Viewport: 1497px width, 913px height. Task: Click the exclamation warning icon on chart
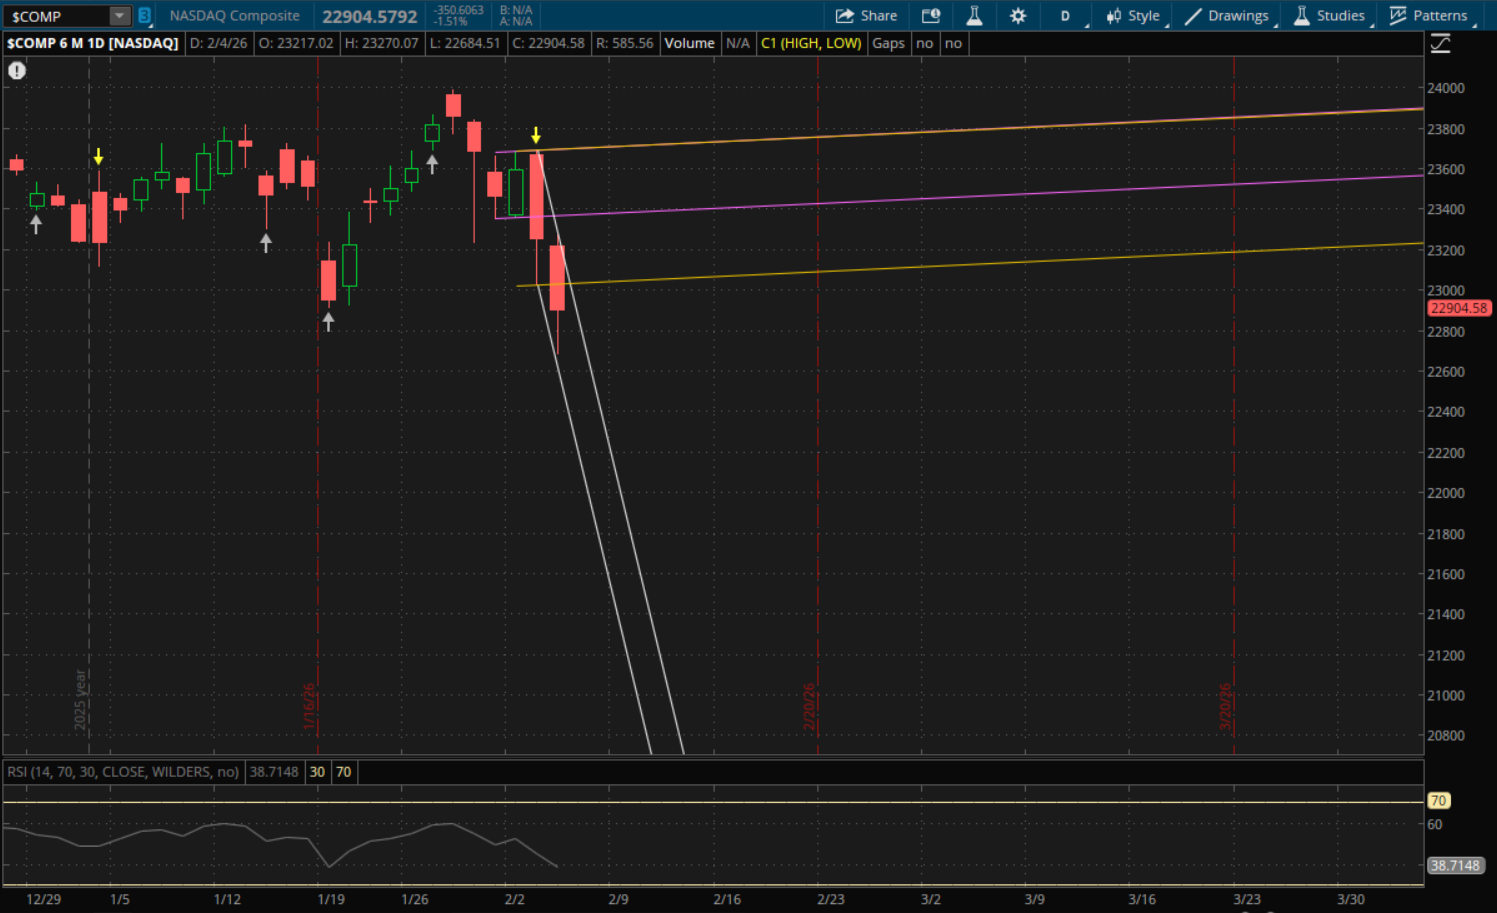pos(17,70)
